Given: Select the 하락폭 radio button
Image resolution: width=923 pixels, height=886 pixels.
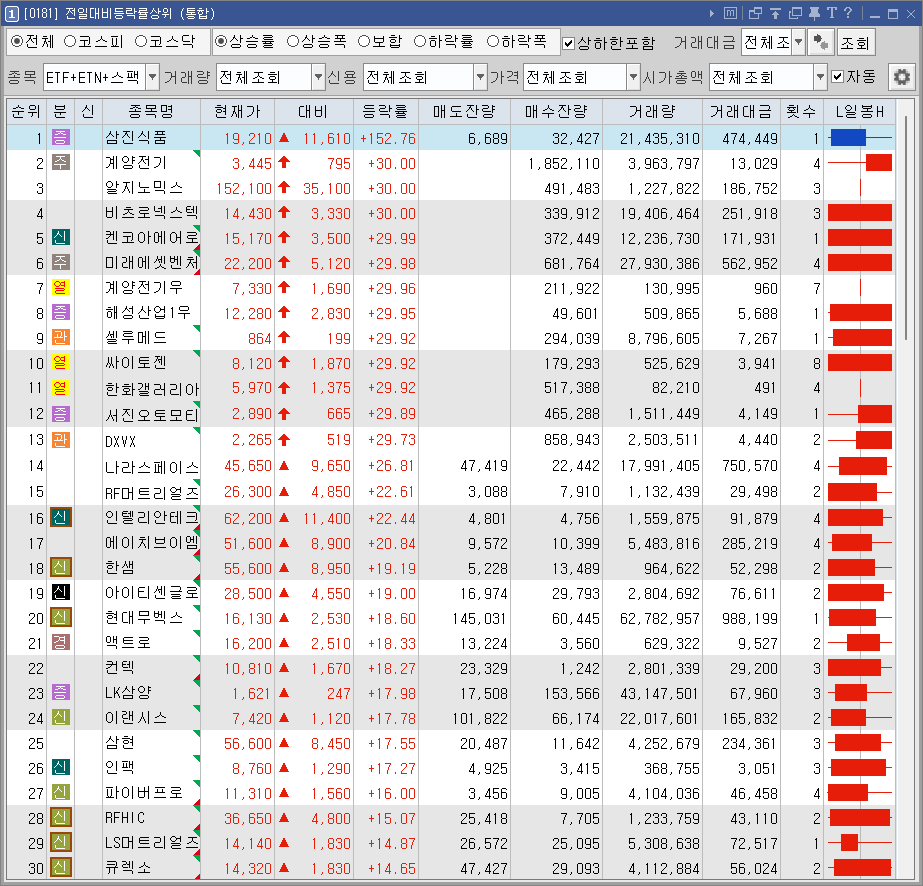Looking at the screenshot, I should coord(493,41).
